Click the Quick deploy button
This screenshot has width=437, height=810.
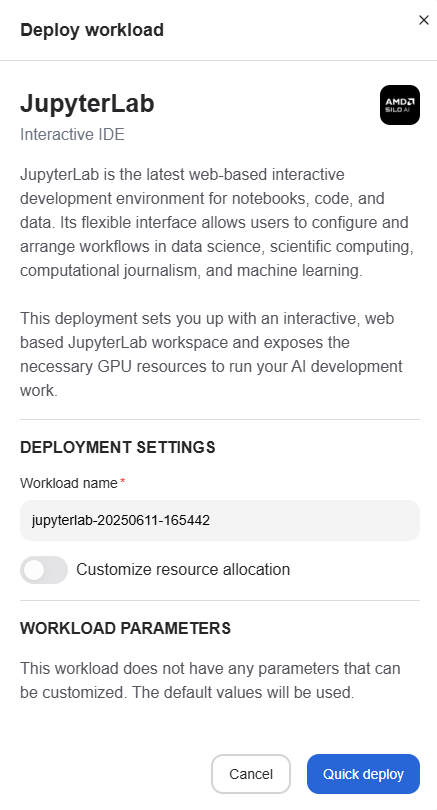363,774
